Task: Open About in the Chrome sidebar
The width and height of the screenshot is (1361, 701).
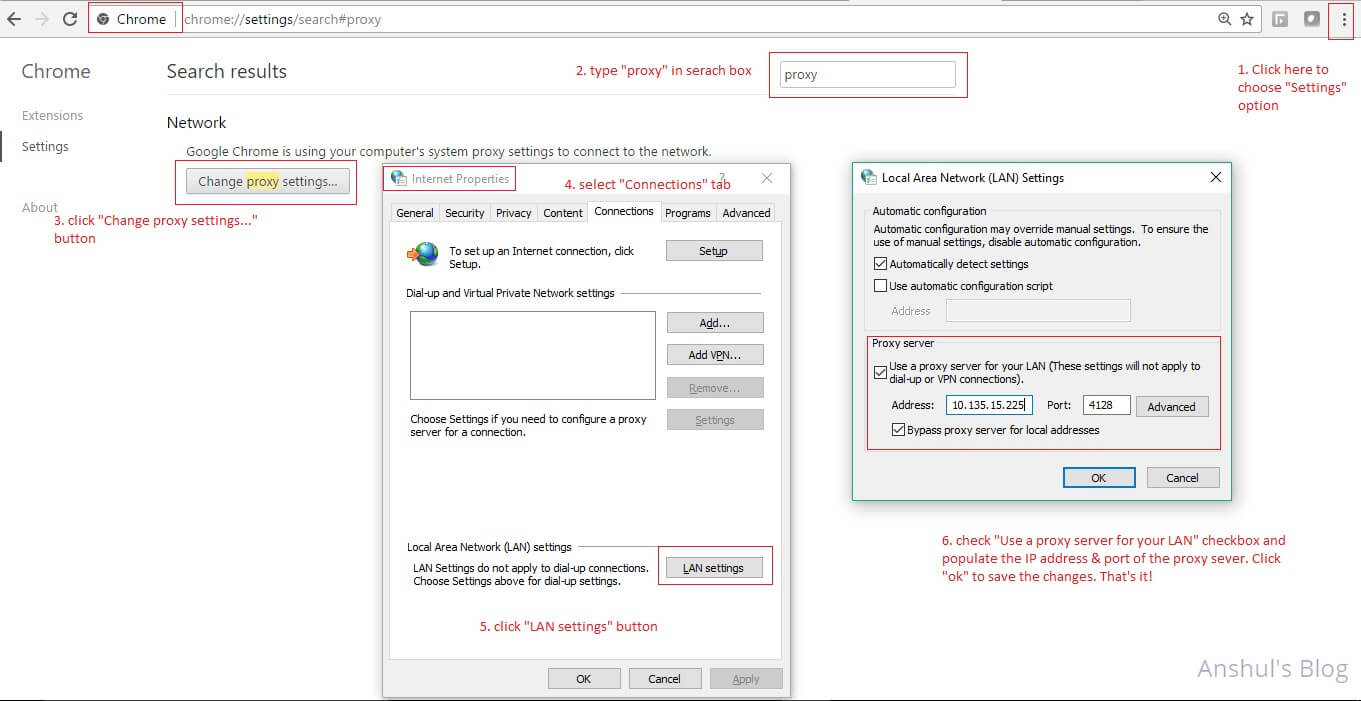Action: 40,207
